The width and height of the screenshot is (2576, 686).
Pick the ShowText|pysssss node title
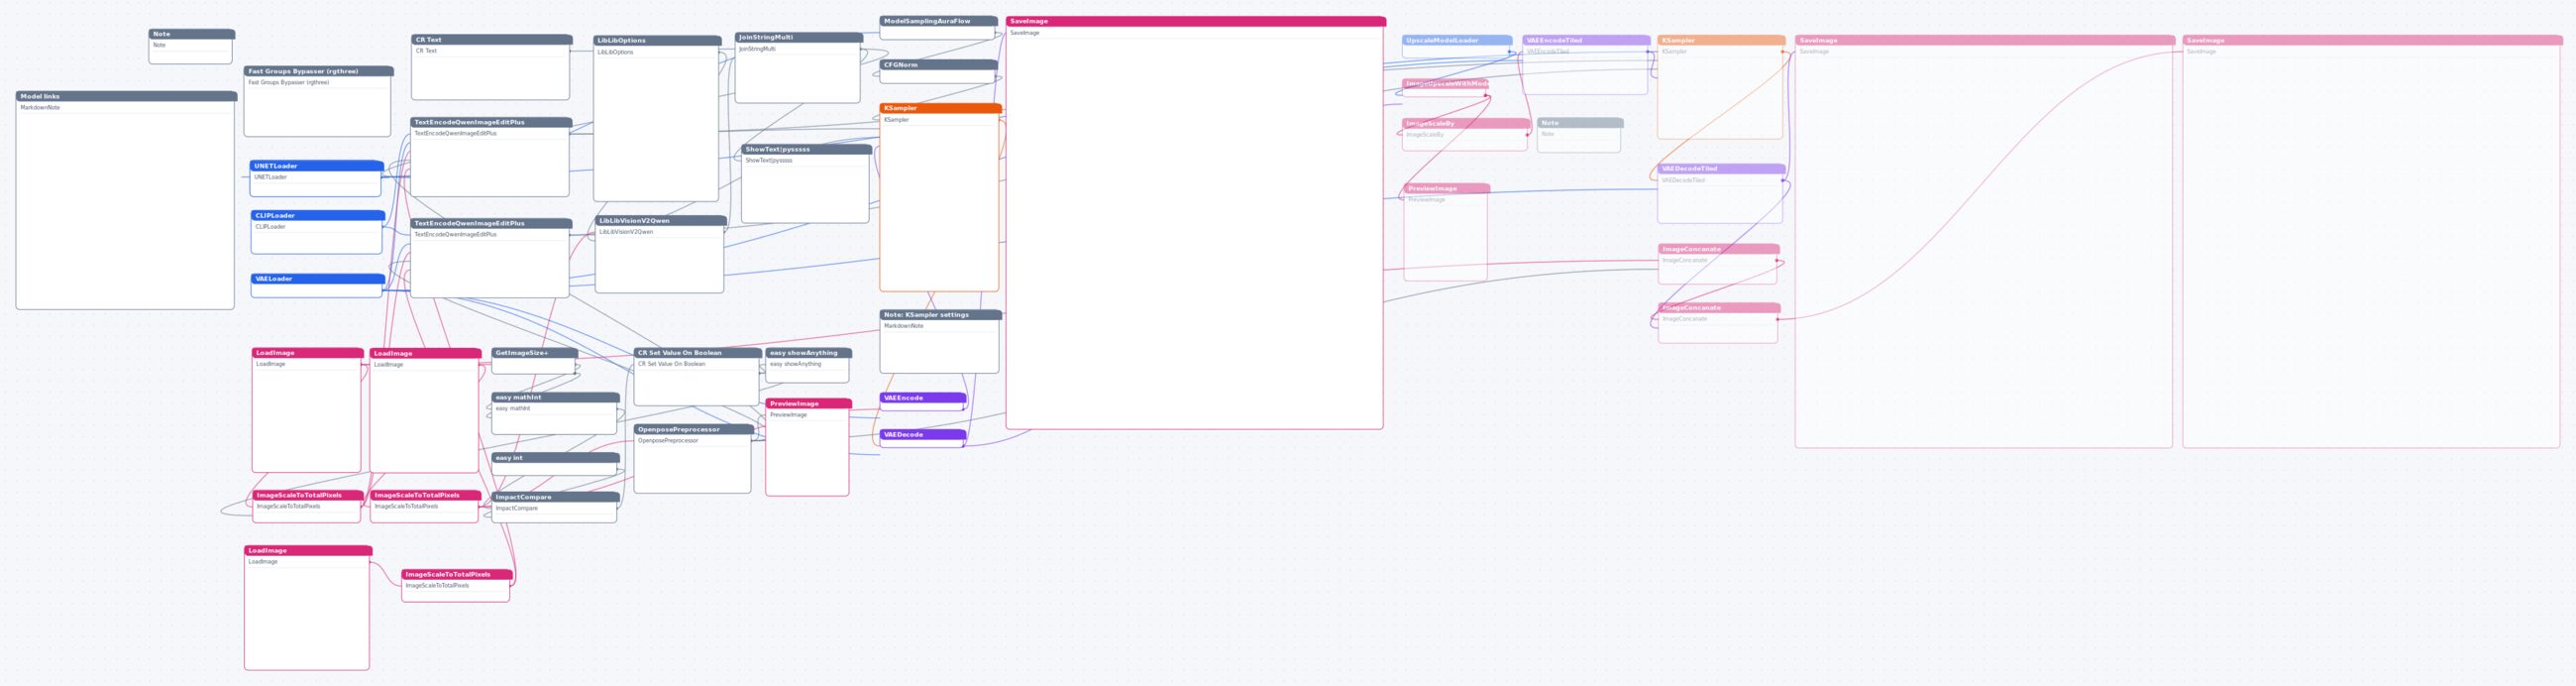(806, 150)
